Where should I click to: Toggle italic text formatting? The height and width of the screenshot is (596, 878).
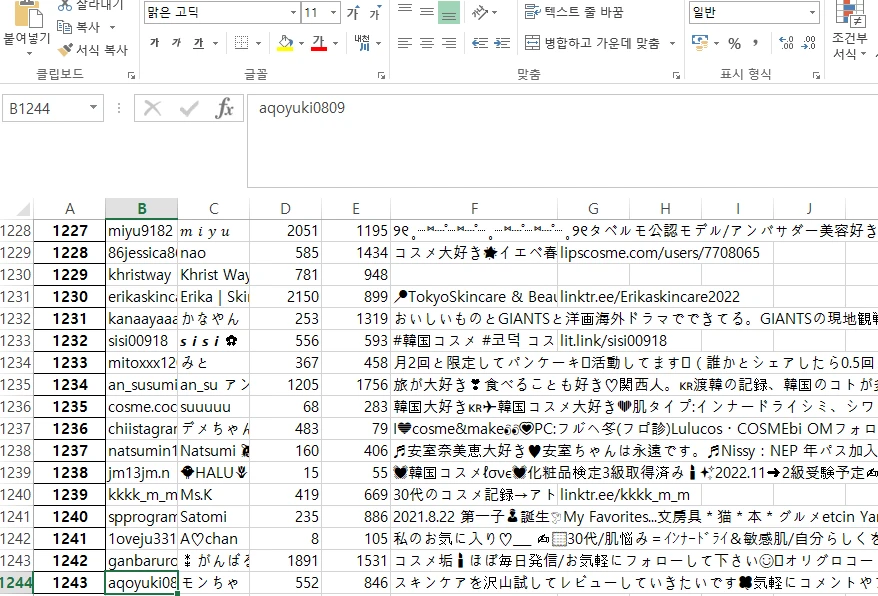coord(176,43)
